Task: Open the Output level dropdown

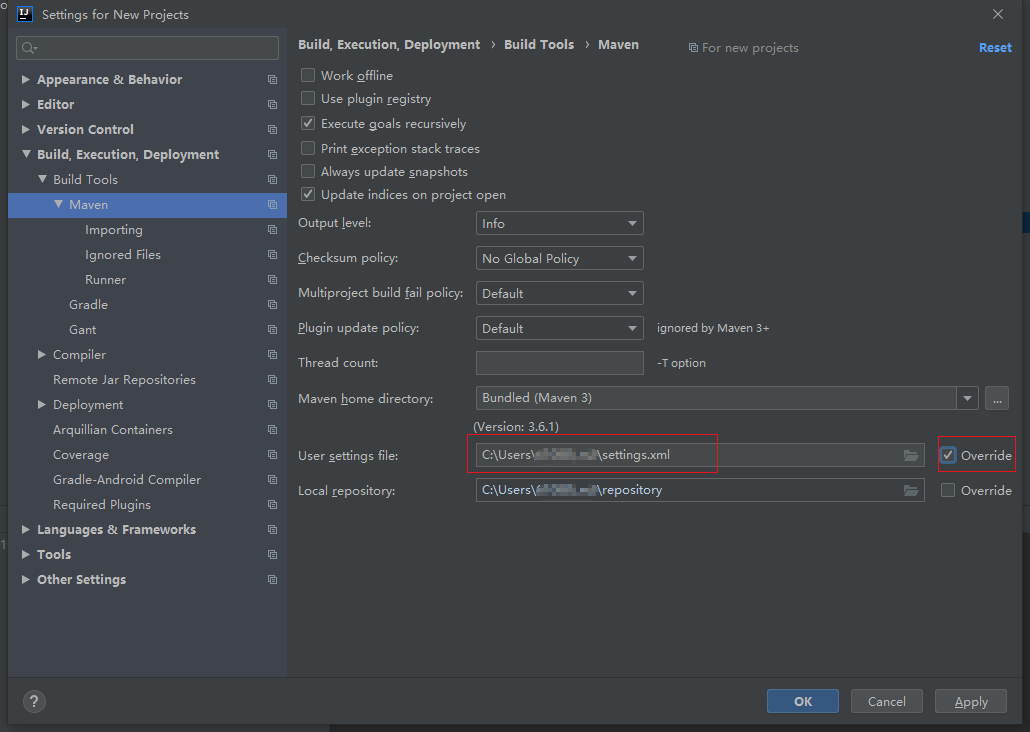Action: (559, 224)
